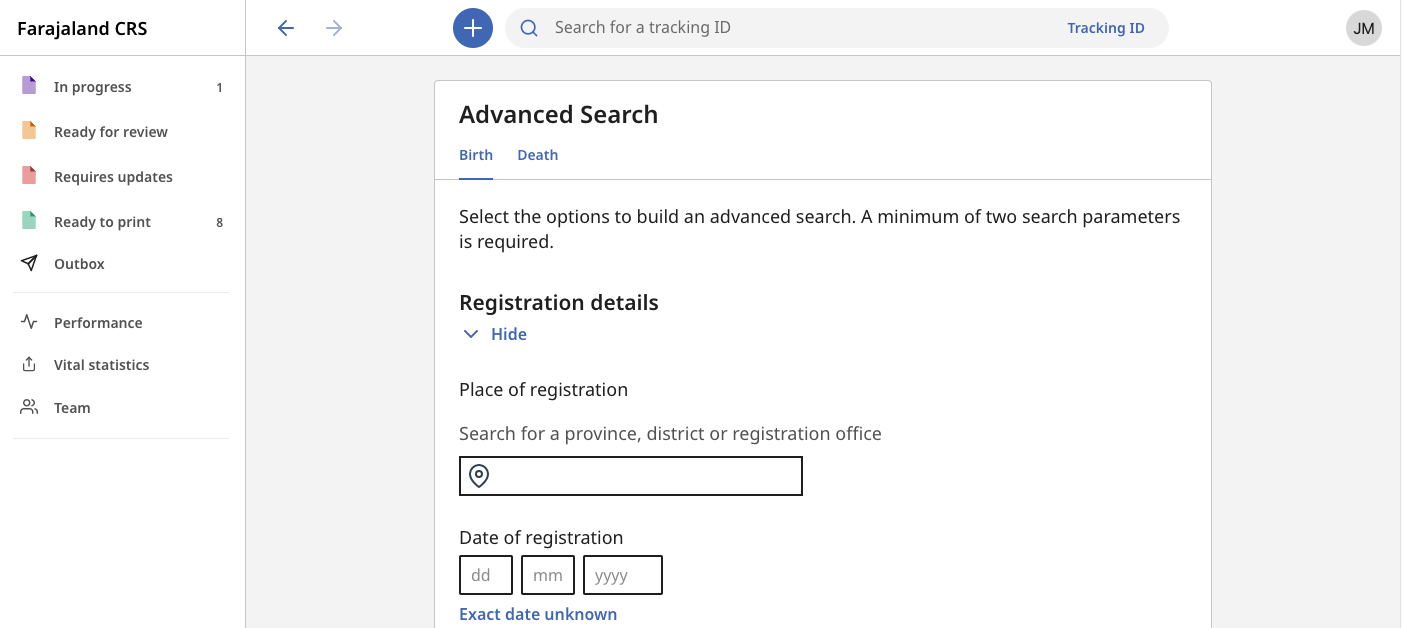Click the back arrow navigation icon
Screen dimensions: 1402x628
pyautogui.click(x=286, y=28)
